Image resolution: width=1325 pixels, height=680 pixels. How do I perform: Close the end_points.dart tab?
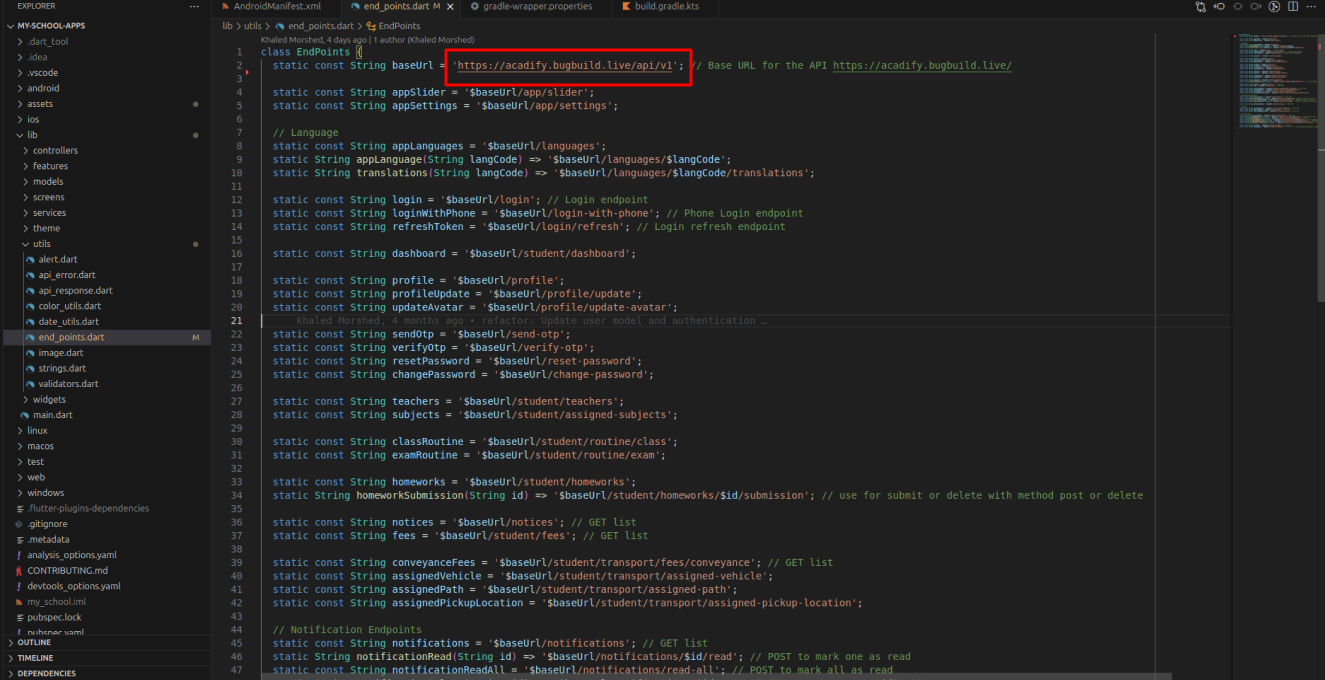tap(450, 7)
